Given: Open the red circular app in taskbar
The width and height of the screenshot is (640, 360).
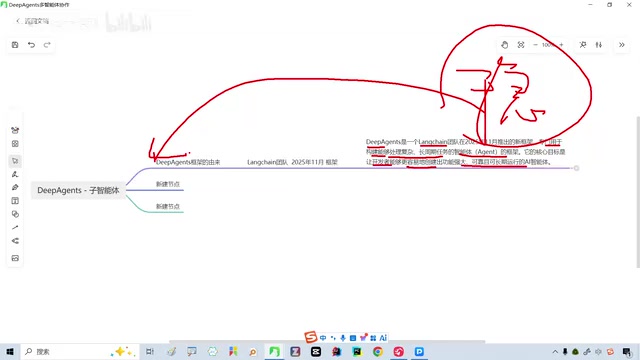Looking at the screenshot, I should (x=398, y=351).
